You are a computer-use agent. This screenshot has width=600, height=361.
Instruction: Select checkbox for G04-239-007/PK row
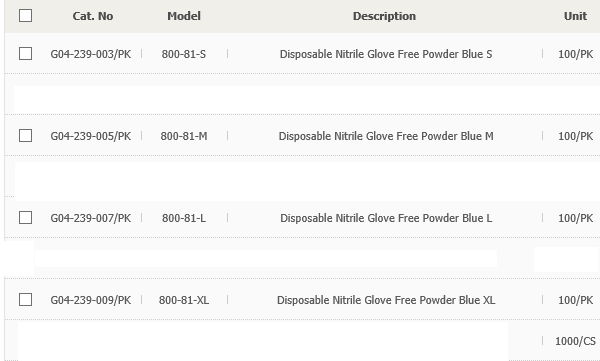26,217
